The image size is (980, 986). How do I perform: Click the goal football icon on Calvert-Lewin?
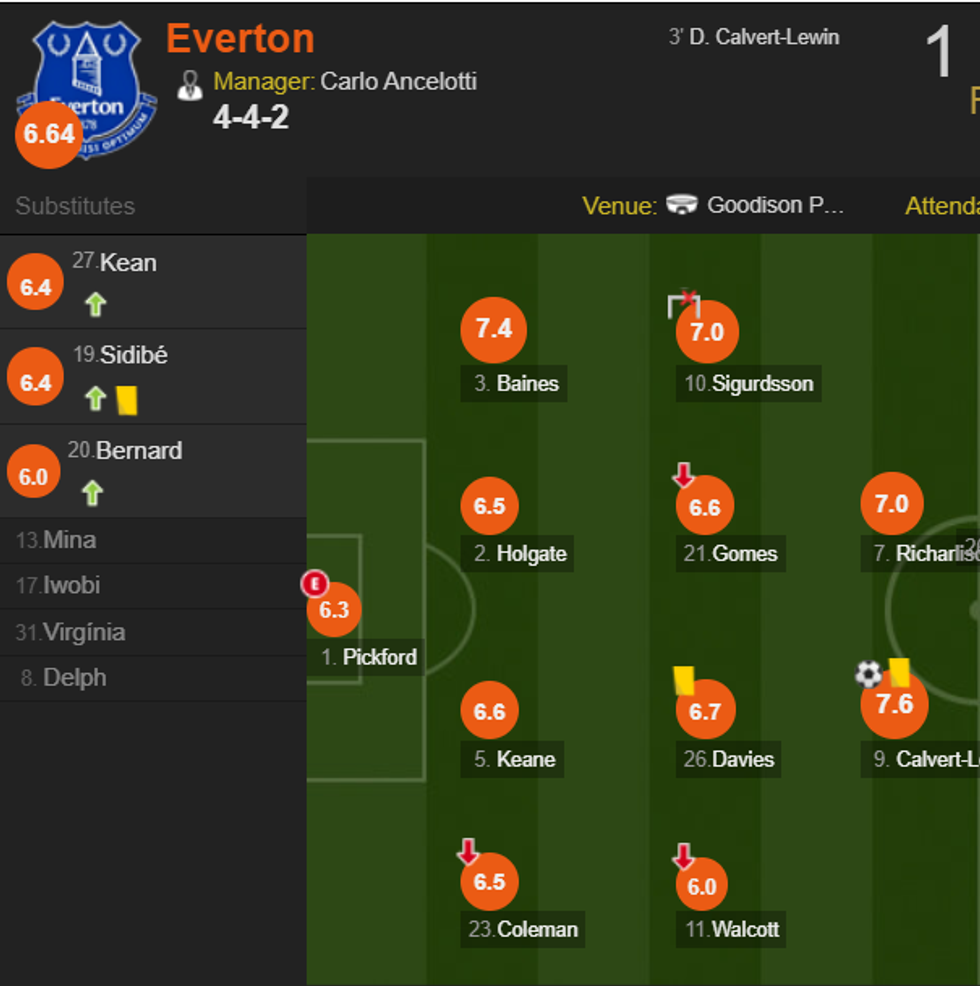[x=869, y=676]
